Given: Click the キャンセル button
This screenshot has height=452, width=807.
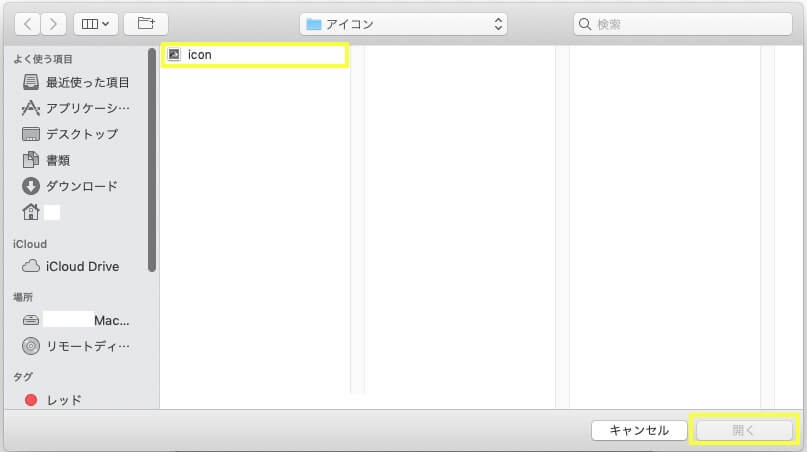Looking at the screenshot, I should [639, 430].
